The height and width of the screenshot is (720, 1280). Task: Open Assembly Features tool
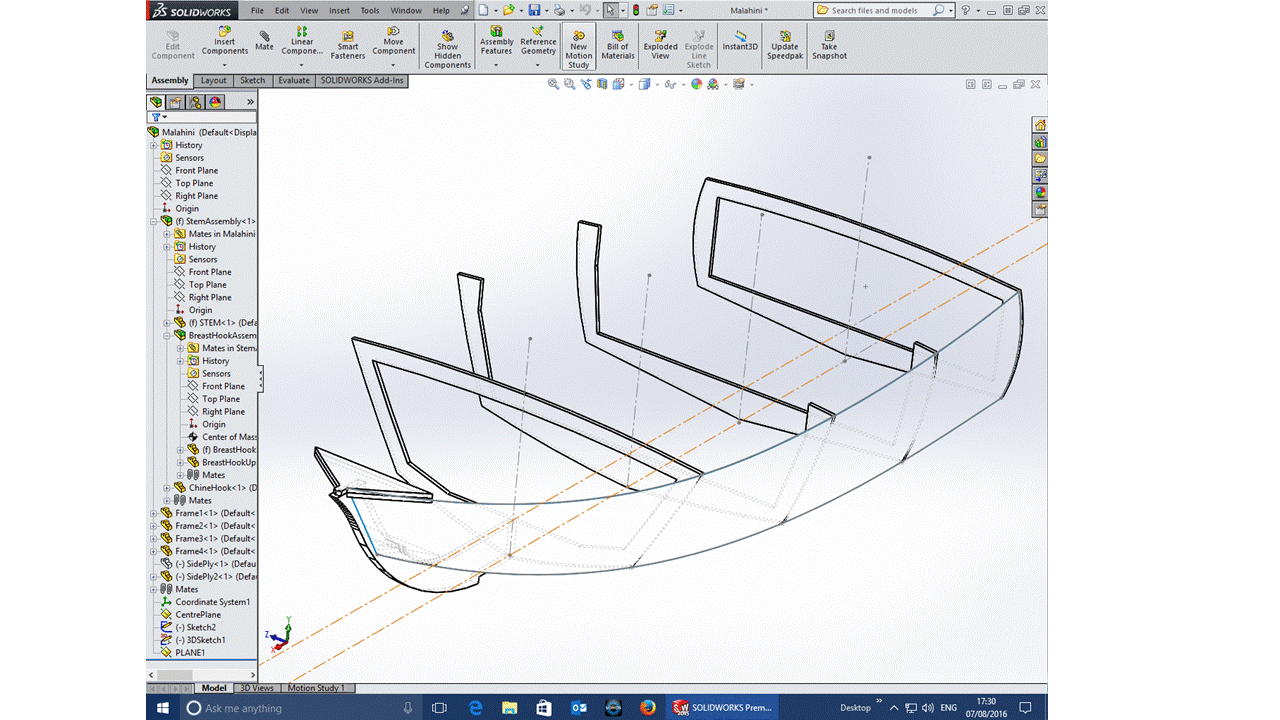[x=497, y=41]
